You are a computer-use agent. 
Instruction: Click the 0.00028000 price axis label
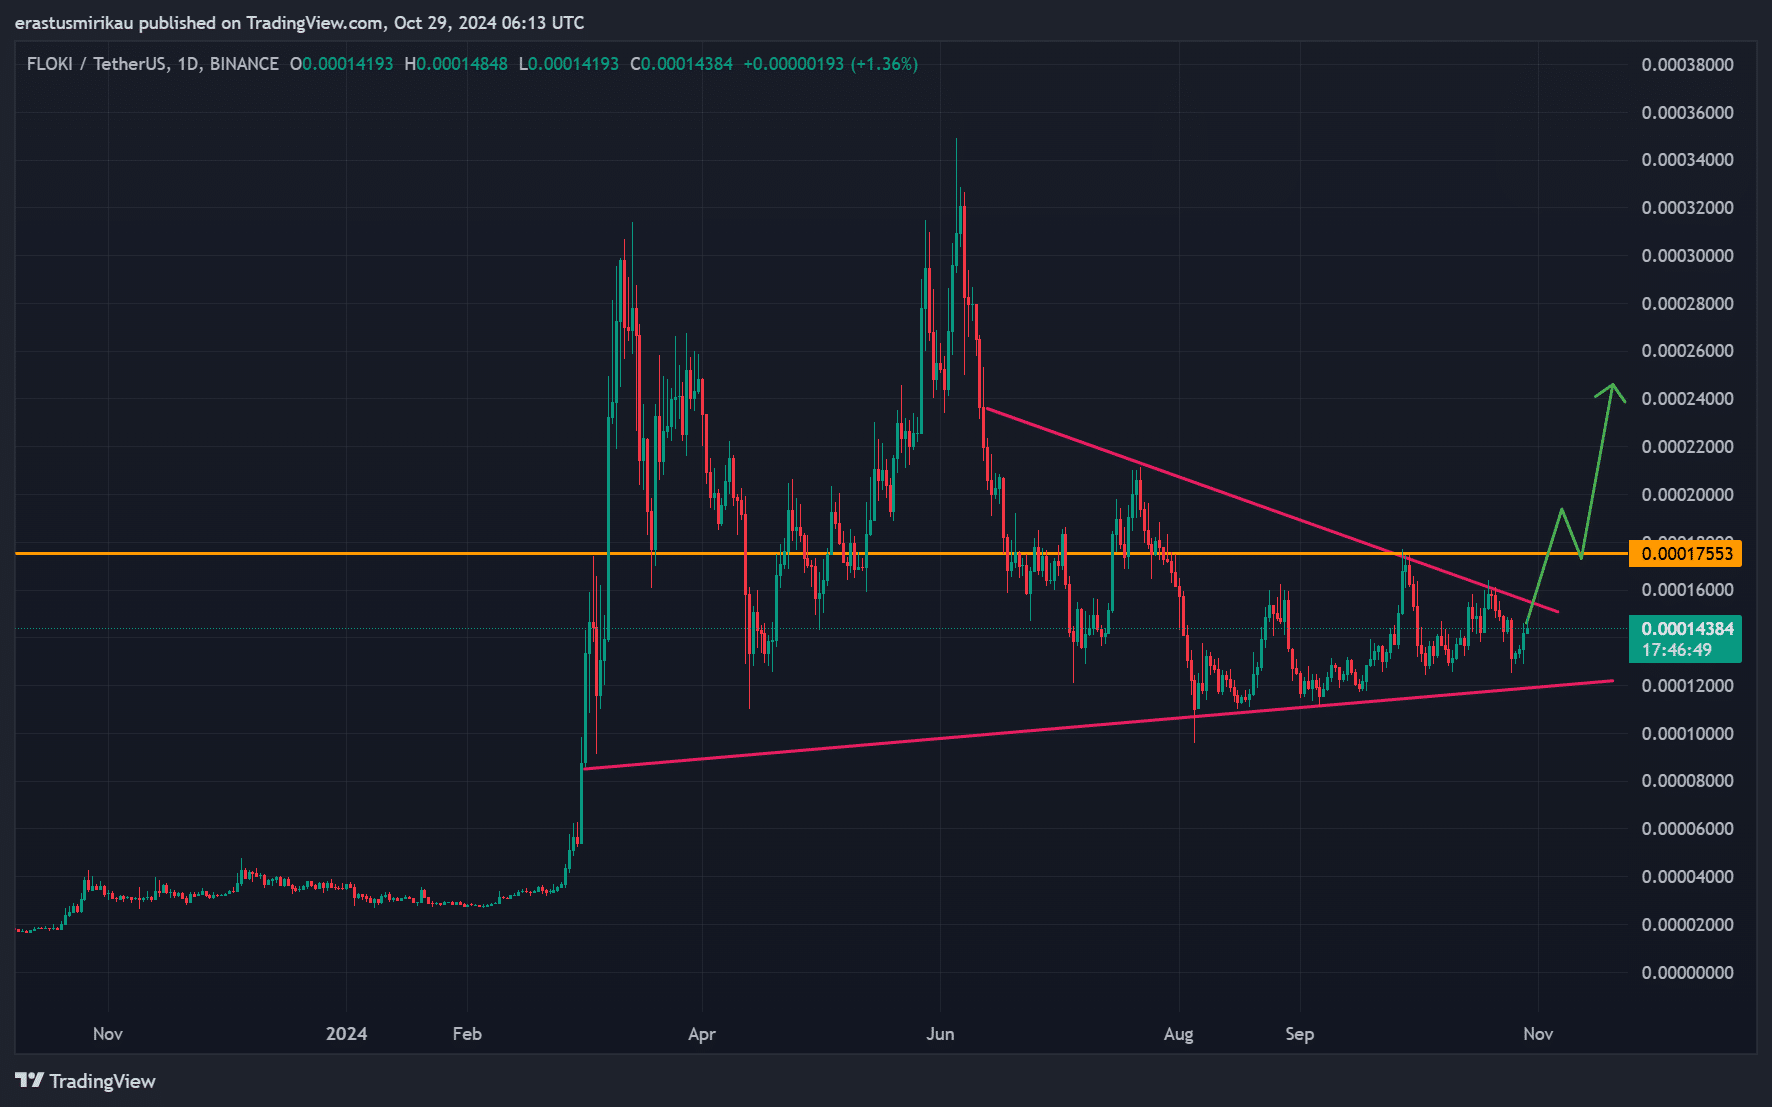tap(1687, 303)
